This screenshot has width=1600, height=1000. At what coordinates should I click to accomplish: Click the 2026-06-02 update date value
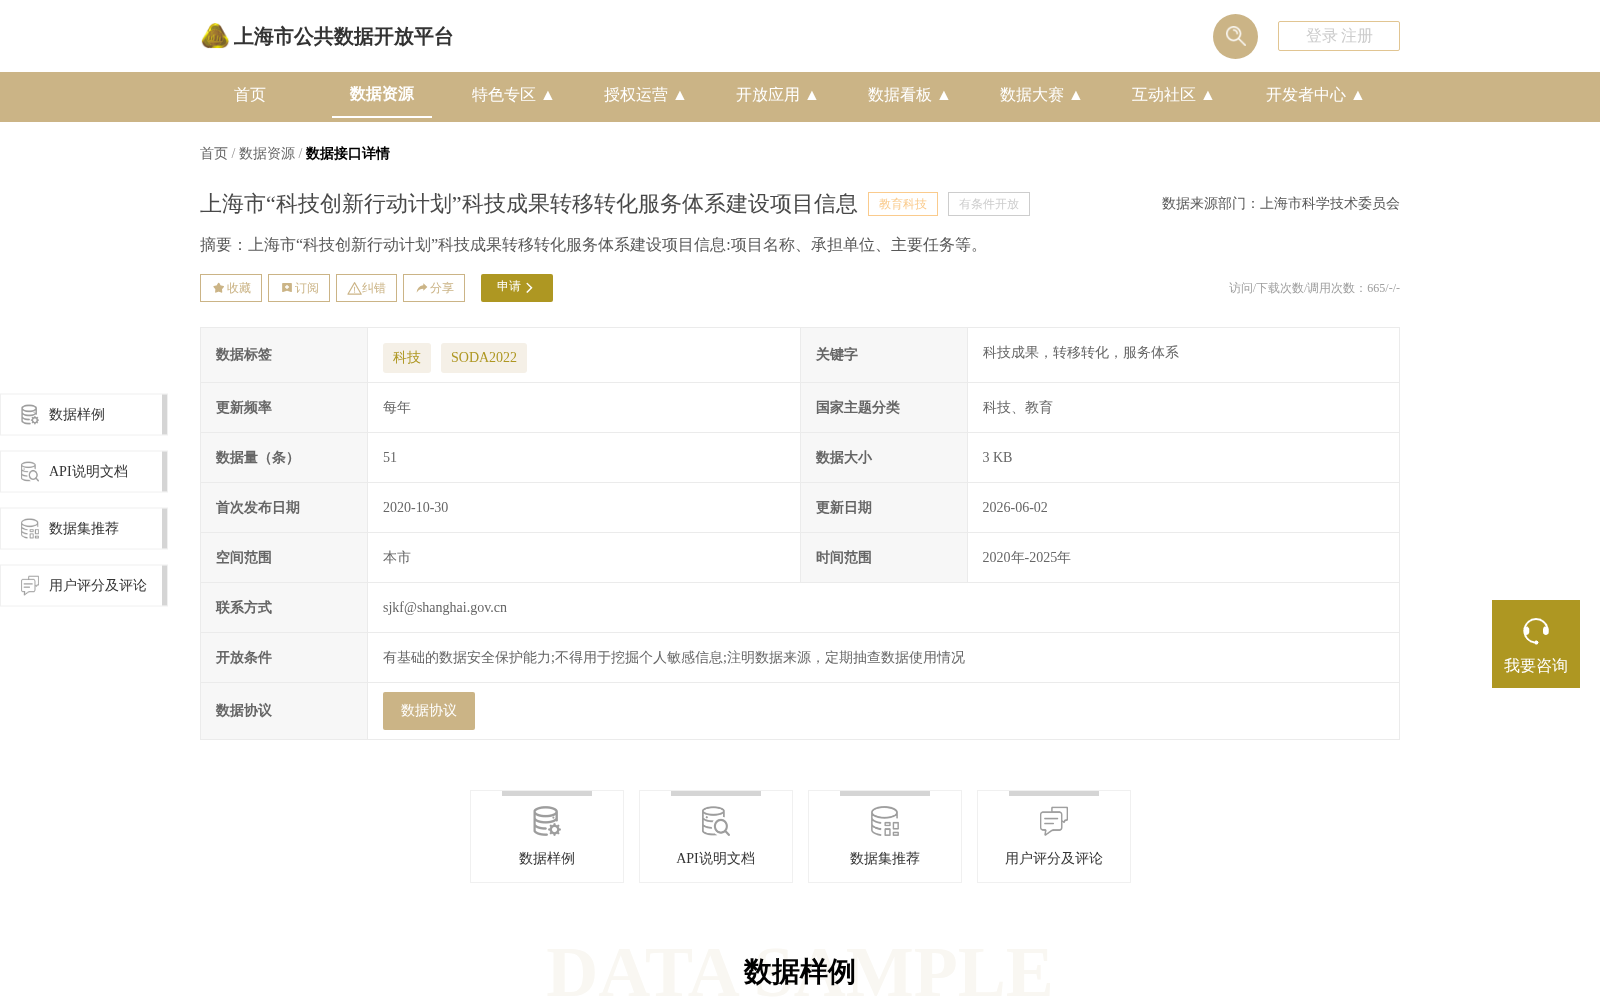[1015, 507]
